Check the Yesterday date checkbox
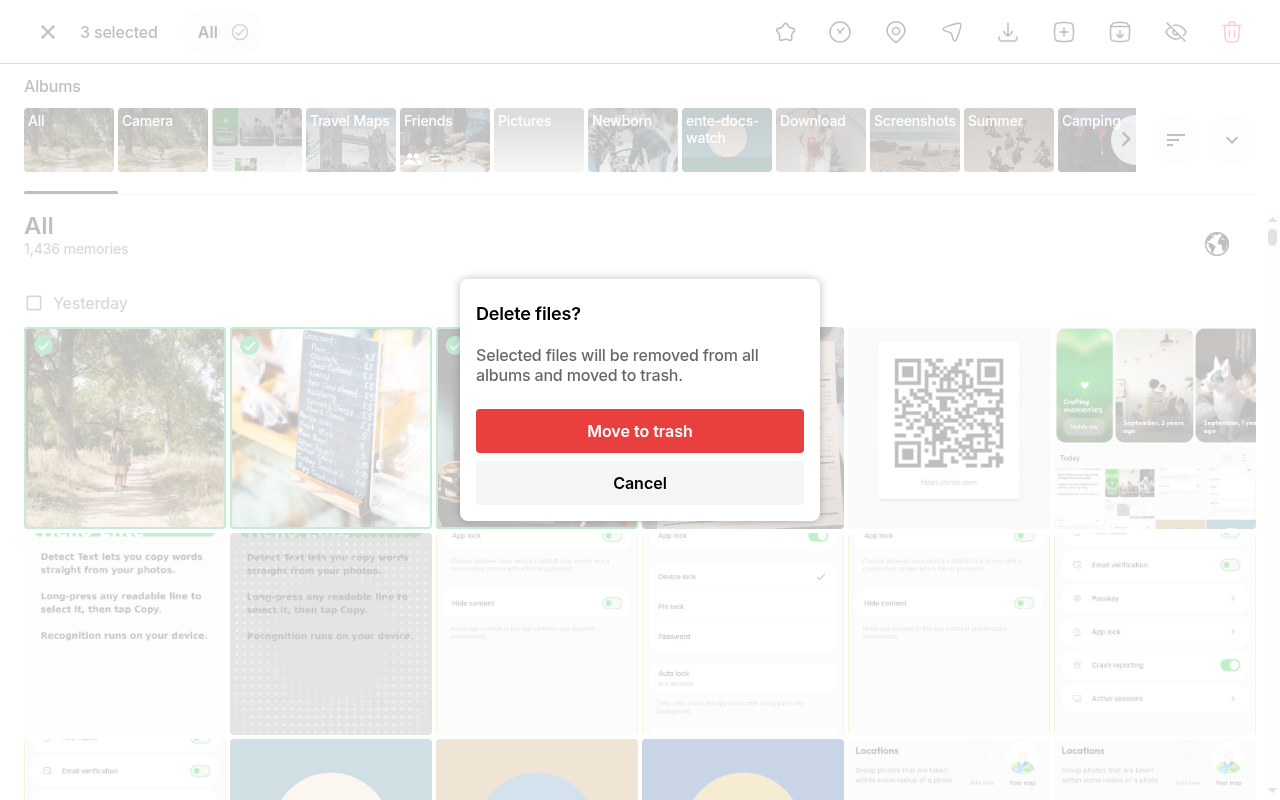Screen dimensions: 1280x800 [x=34, y=303]
